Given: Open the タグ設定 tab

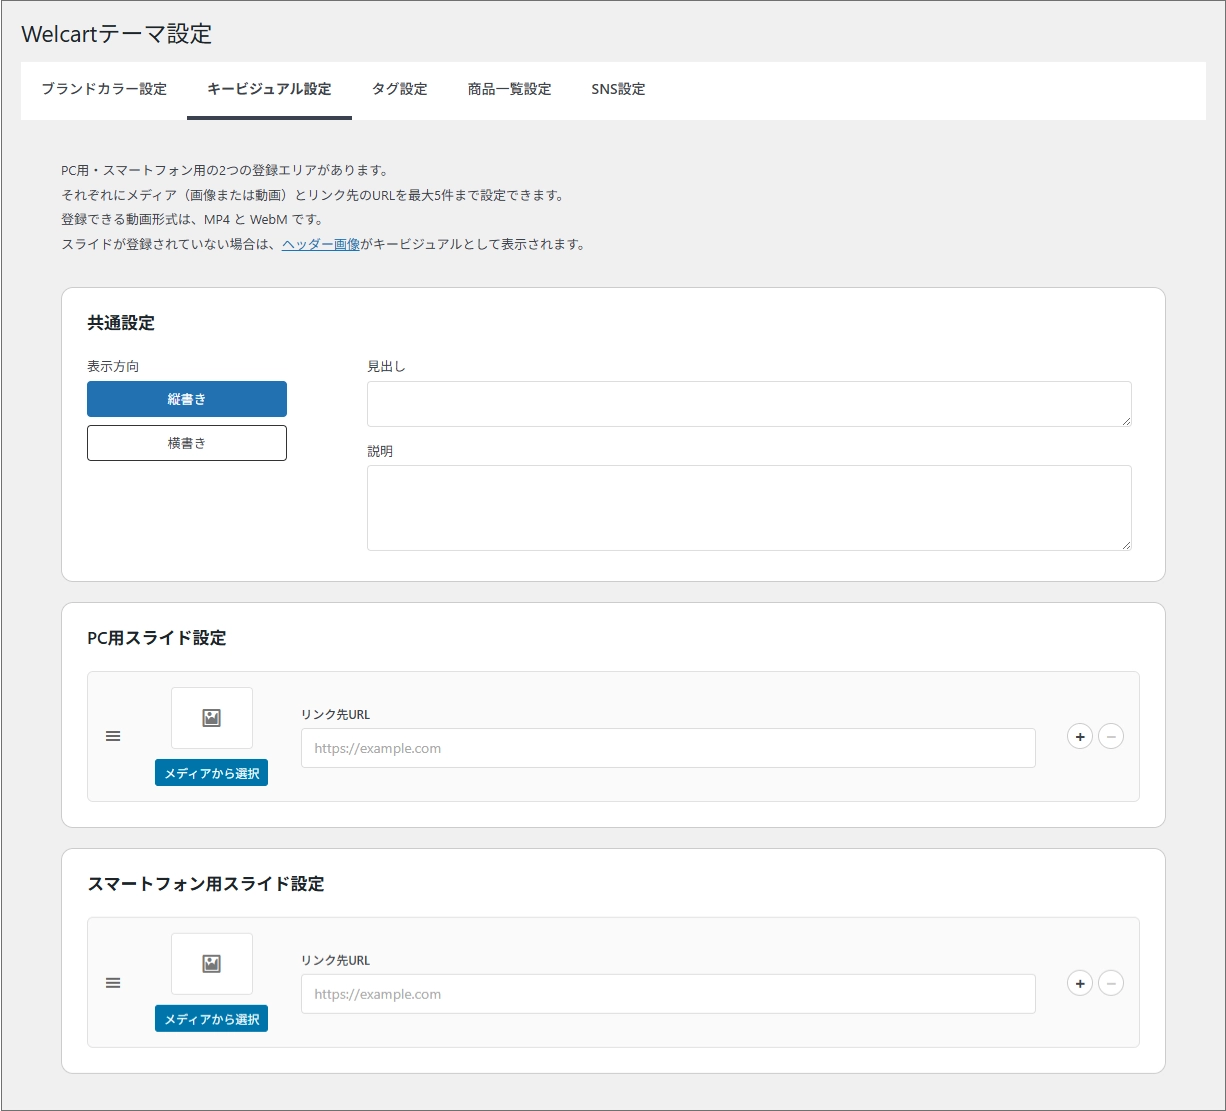Looking at the screenshot, I should point(399,89).
